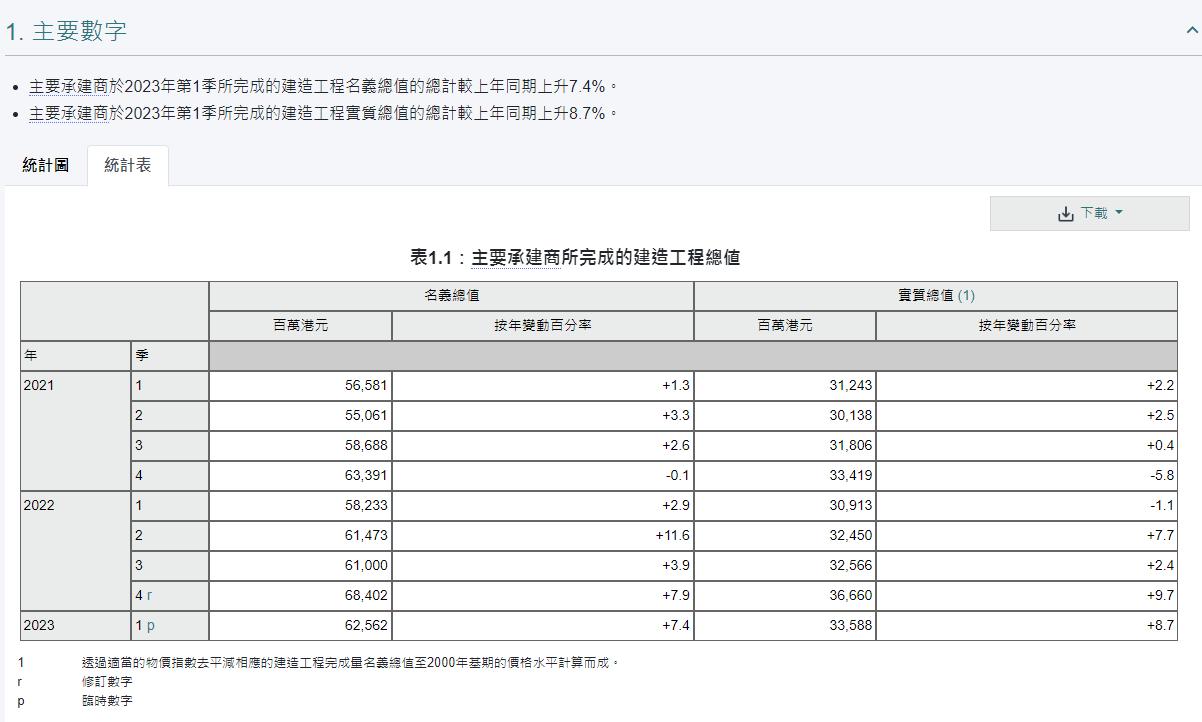The image size is (1202, 722).
Task: Switch to the 統計圖 tab
Action: click(x=46, y=165)
